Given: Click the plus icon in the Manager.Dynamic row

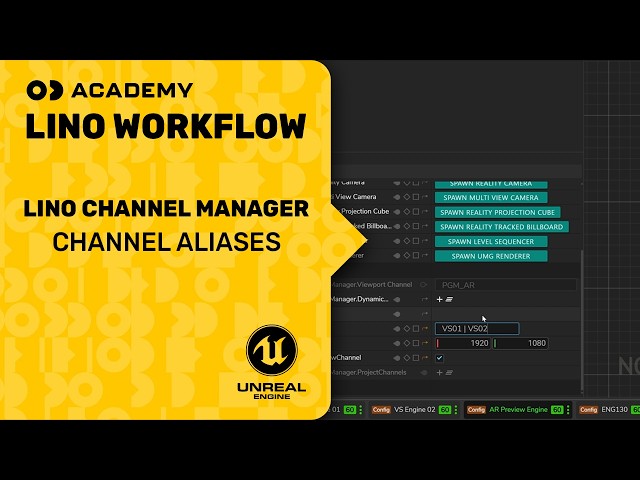Looking at the screenshot, I should click(x=440, y=299).
